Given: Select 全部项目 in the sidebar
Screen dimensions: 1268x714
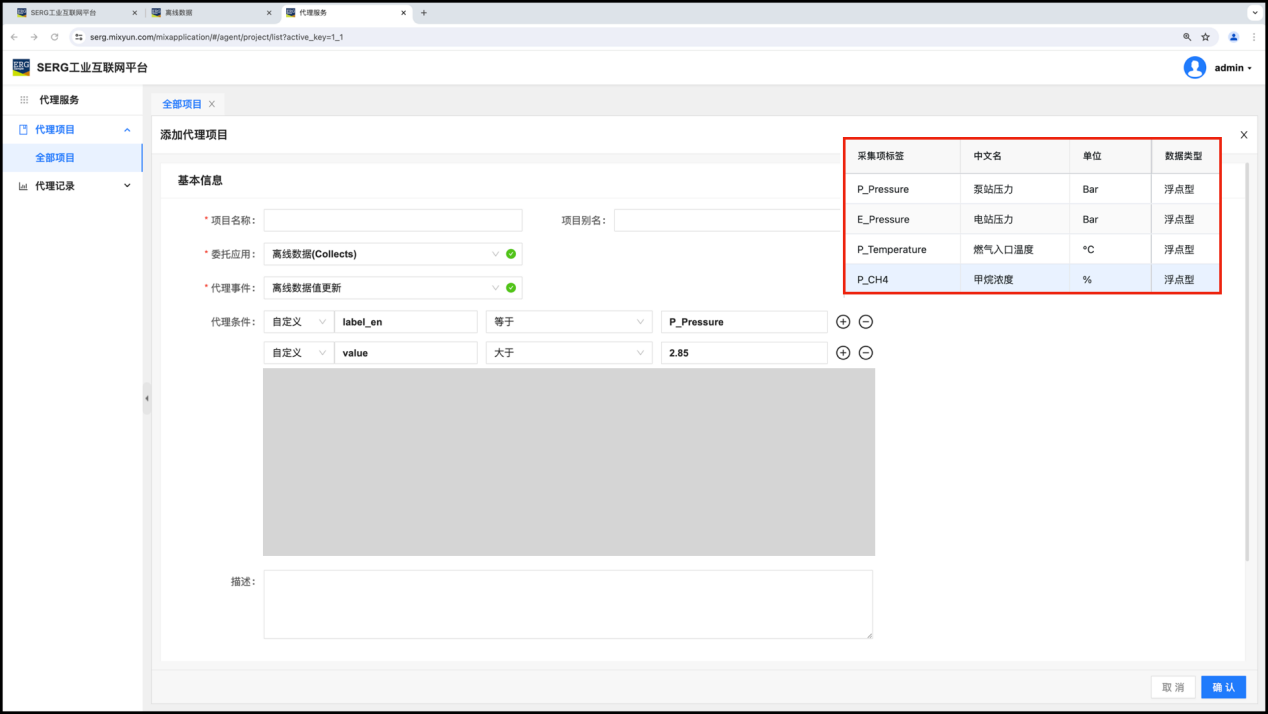Looking at the screenshot, I should [x=55, y=158].
